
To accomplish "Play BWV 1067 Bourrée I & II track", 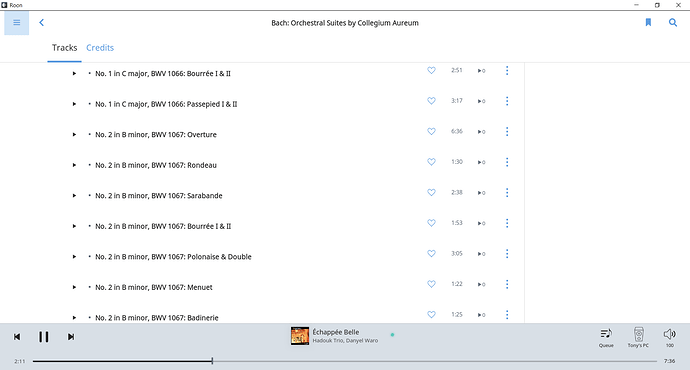I will tap(74, 226).
